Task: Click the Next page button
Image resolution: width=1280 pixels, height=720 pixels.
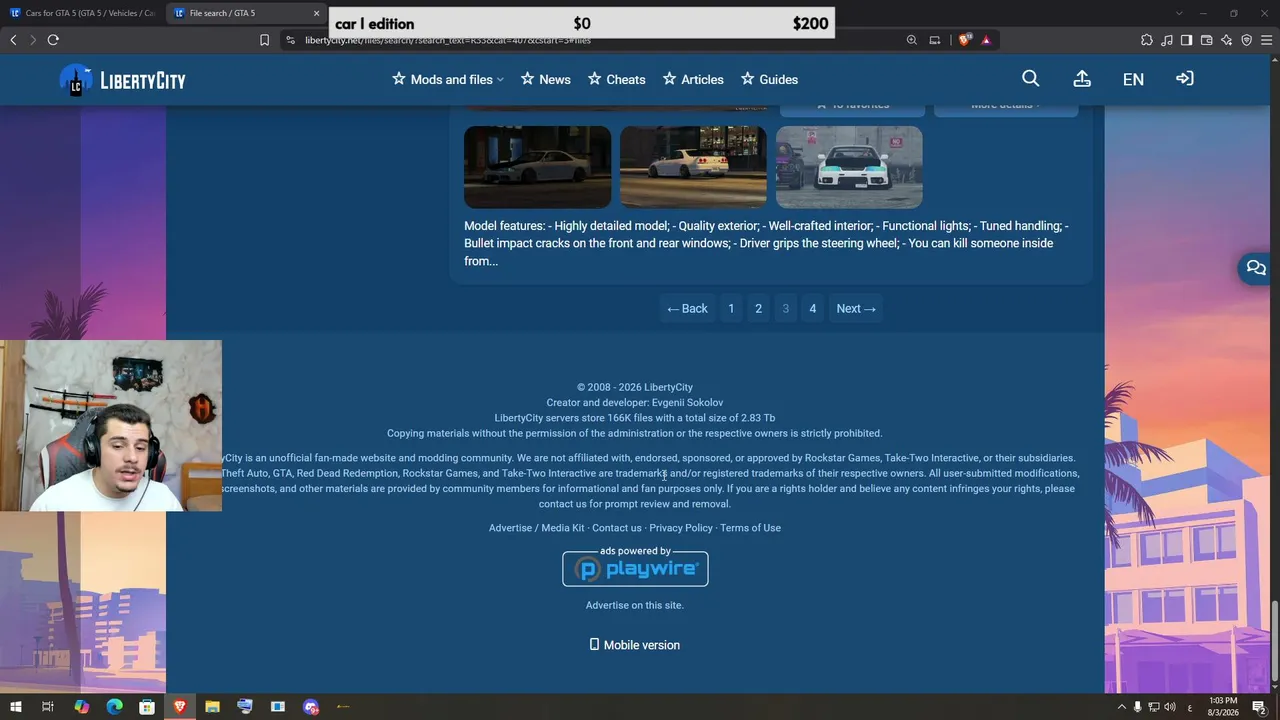Action: 856,309
